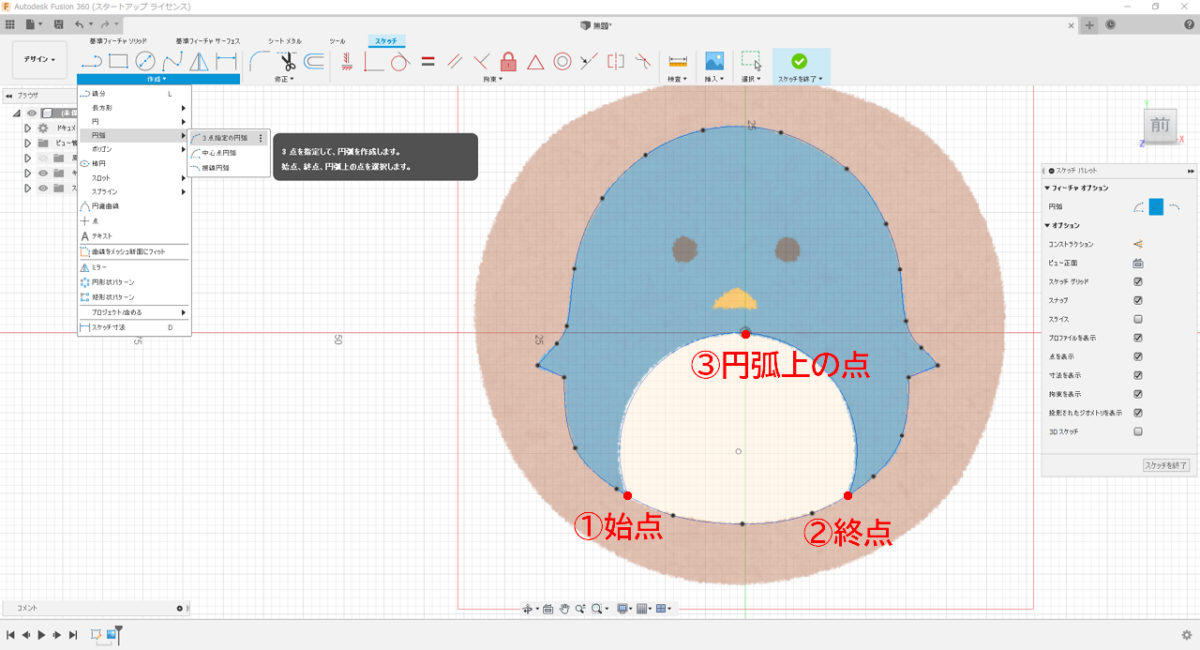This screenshot has height=650, width=1200.
Task: Toggle the Show Points (点を表示) checkbox
Action: 1138,357
